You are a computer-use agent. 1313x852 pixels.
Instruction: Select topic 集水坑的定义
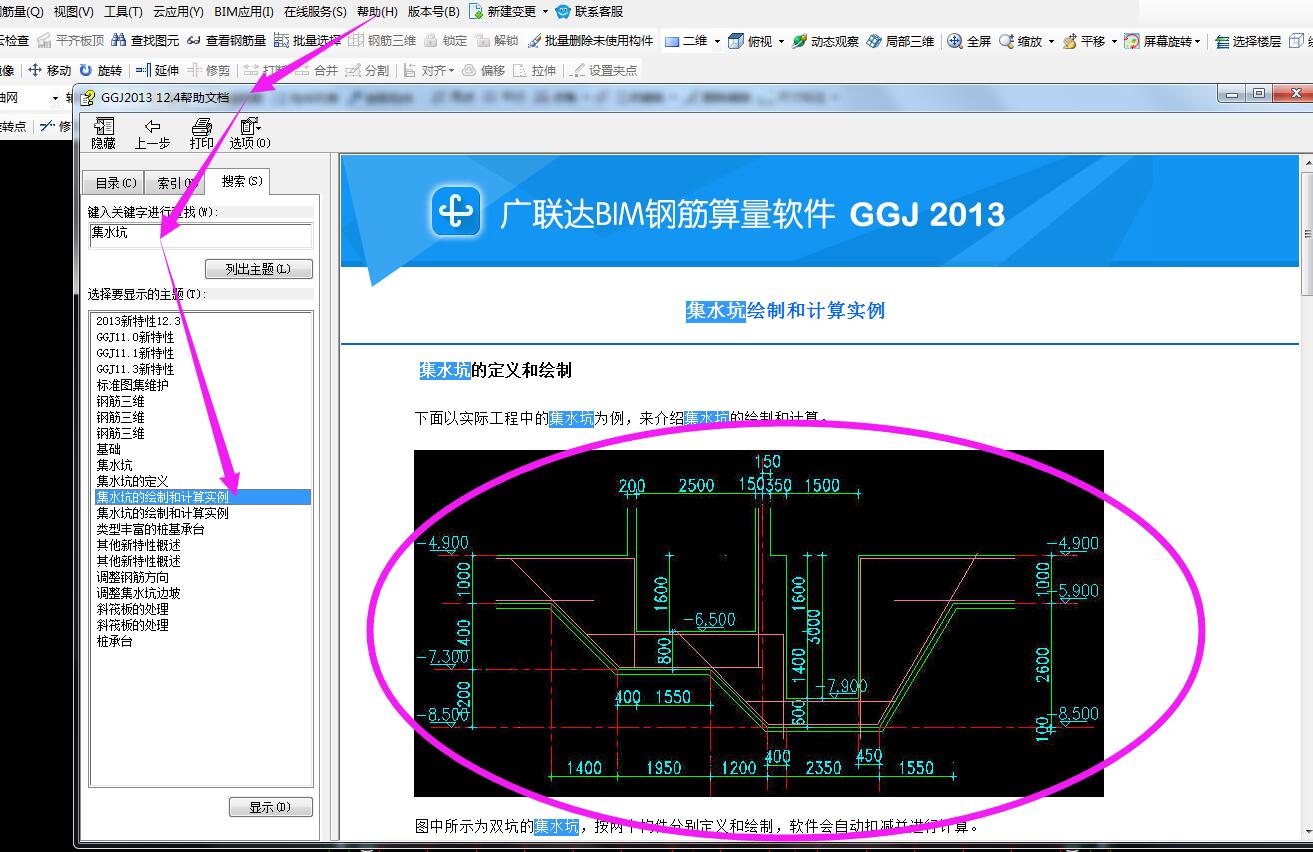pos(132,481)
